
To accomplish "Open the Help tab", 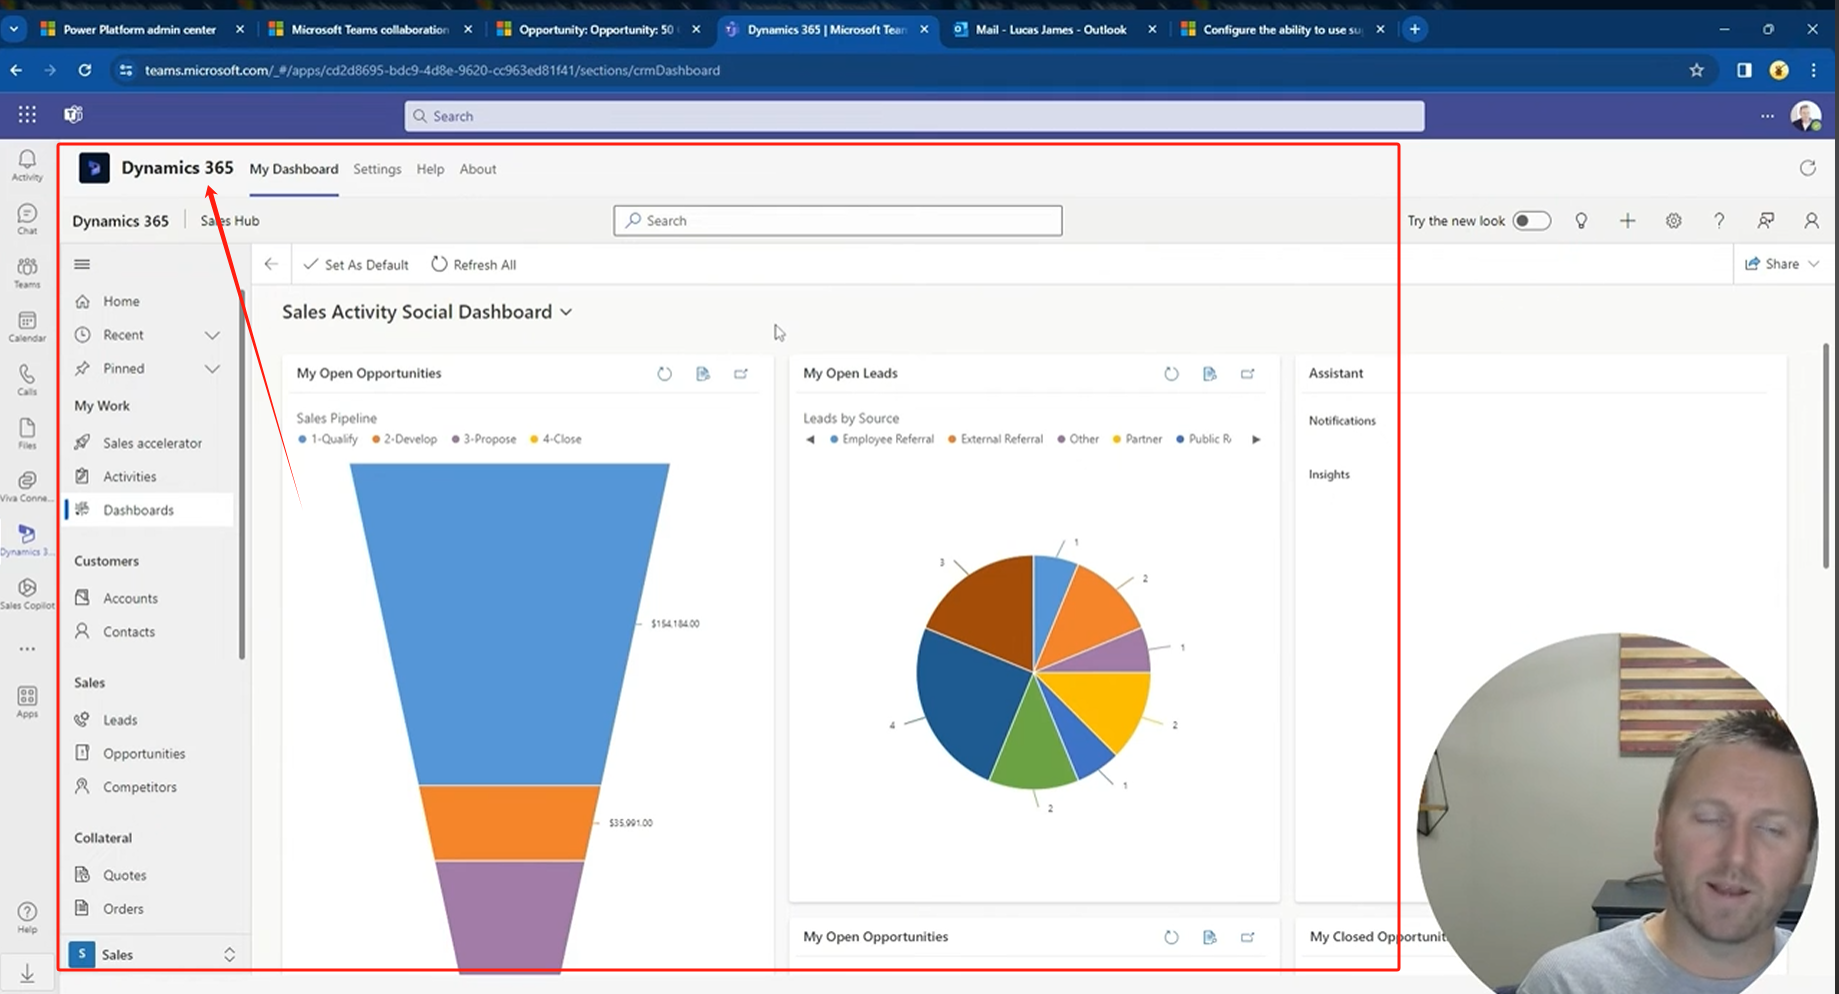I will click(x=430, y=169).
